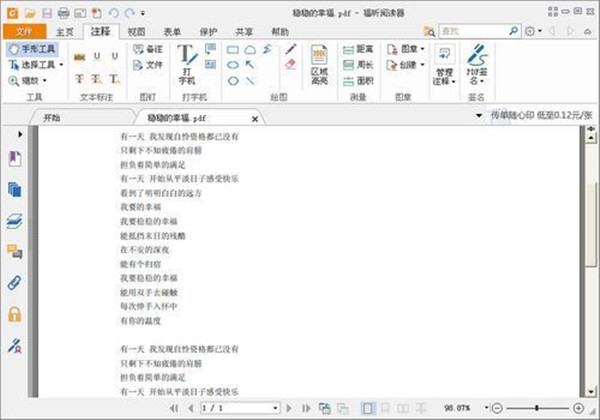The height and width of the screenshot is (420, 600).
Task: Open the advanced folder search icon
Action: click(429, 32)
